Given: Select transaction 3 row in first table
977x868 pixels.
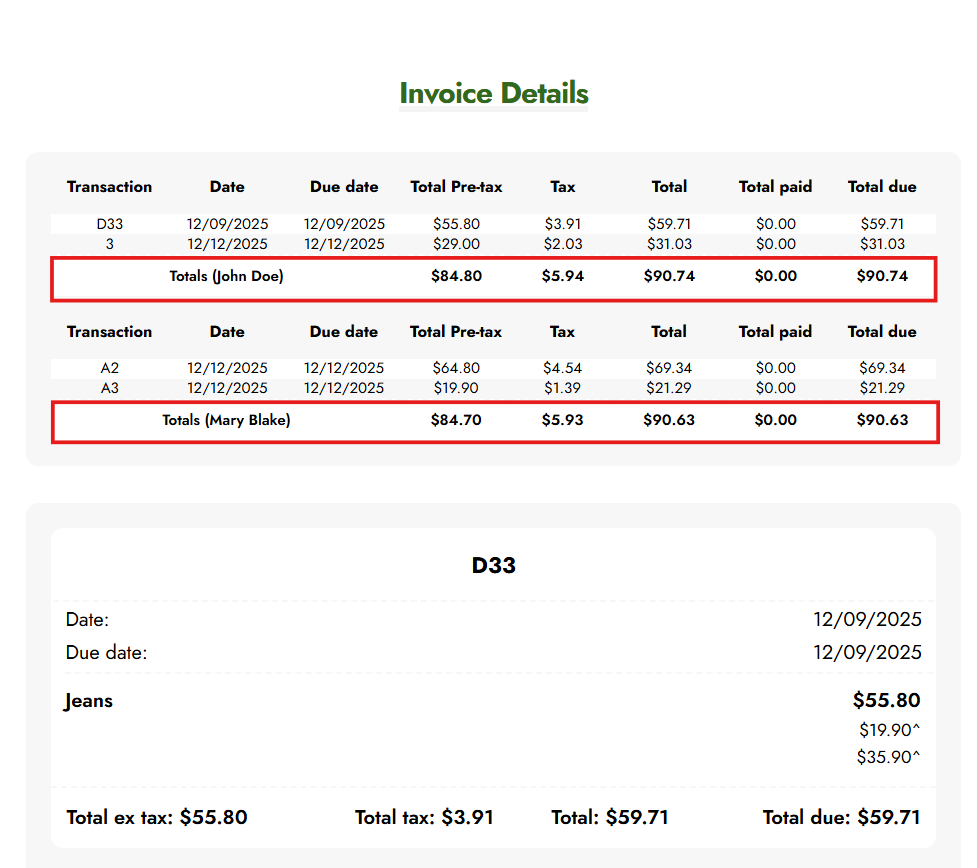Looking at the screenshot, I should (x=110, y=244).
